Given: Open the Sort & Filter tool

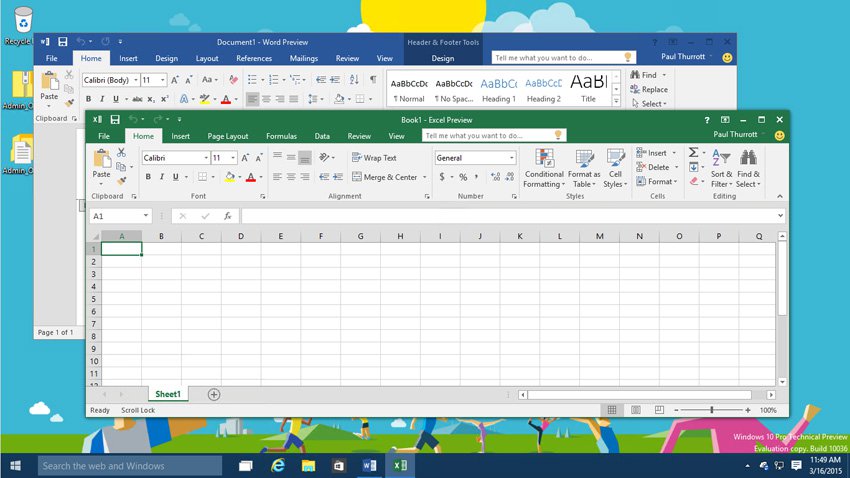Looking at the screenshot, I should [x=721, y=168].
